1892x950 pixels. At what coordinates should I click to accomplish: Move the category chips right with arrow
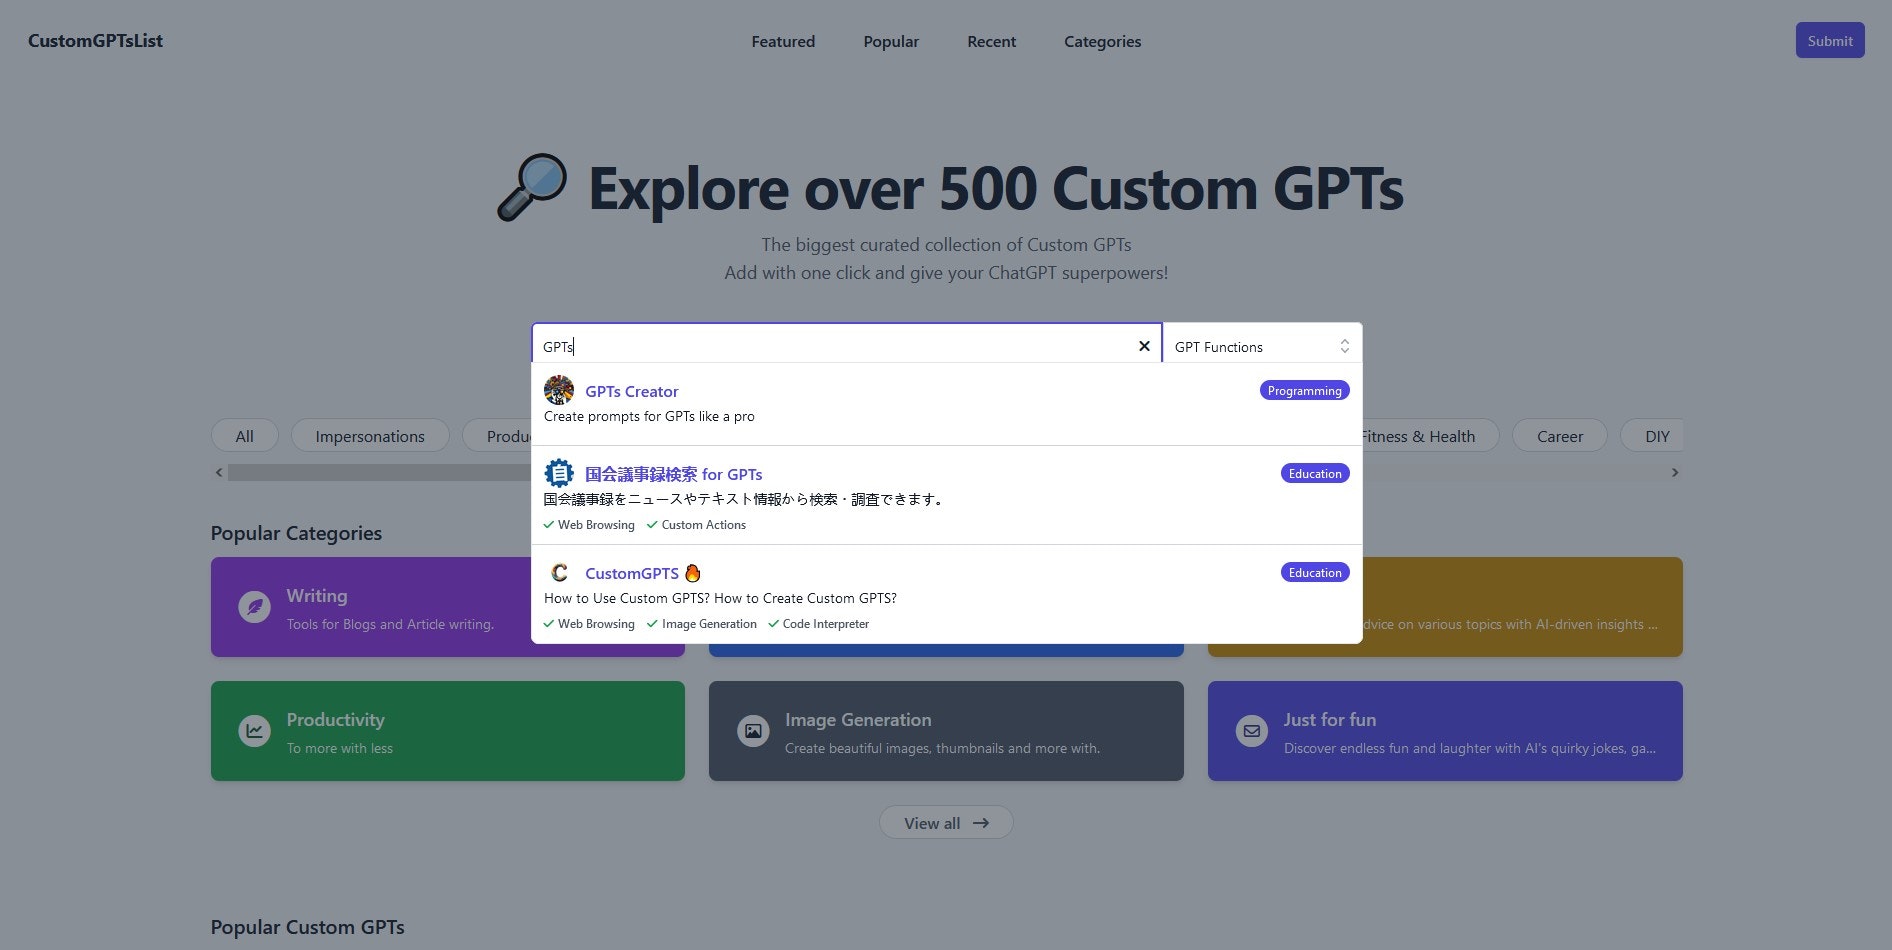(x=1675, y=472)
